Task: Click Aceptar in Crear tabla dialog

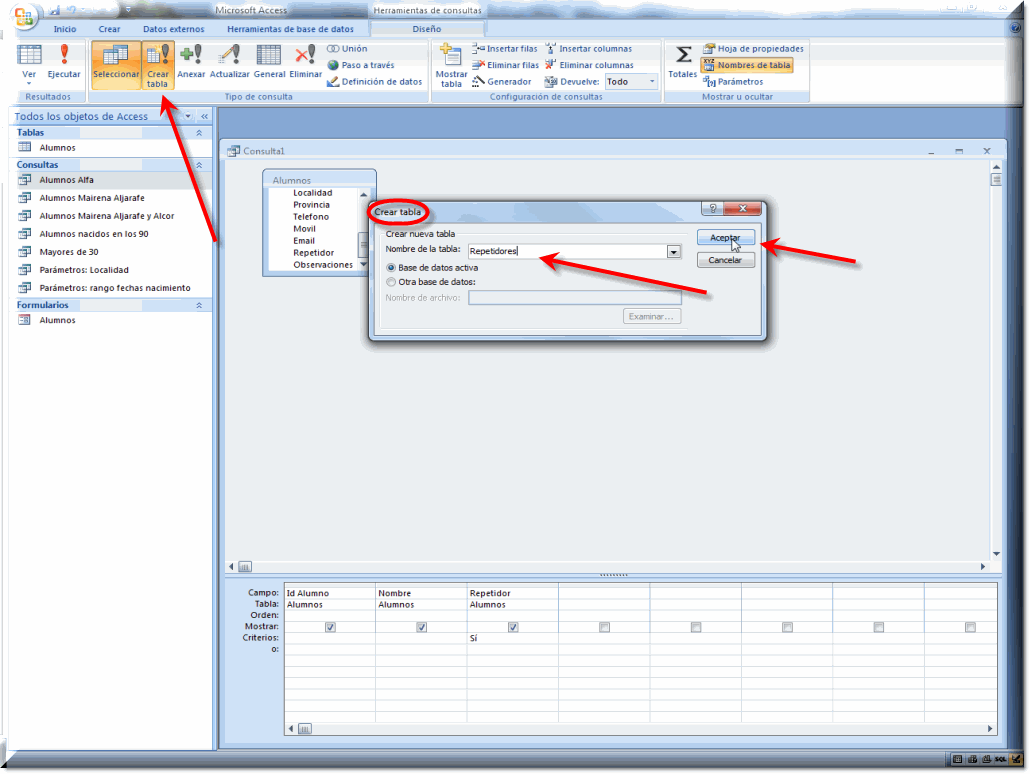Action: [725, 238]
